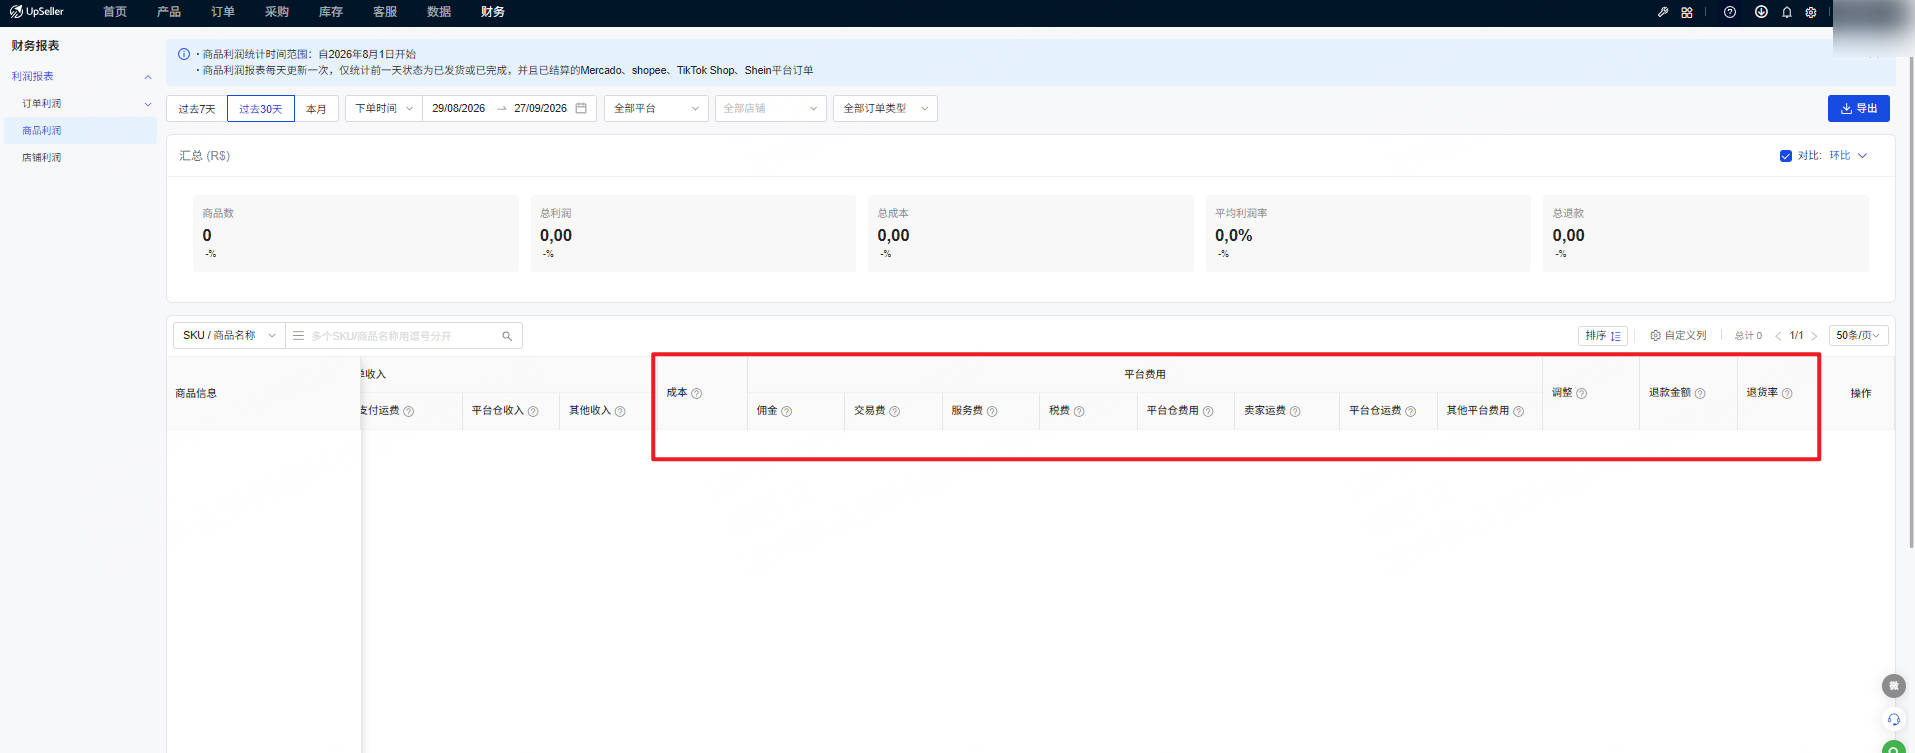Show help tooltip for 服务费 column
Screen dimensions: 1915x753
[x=992, y=411]
